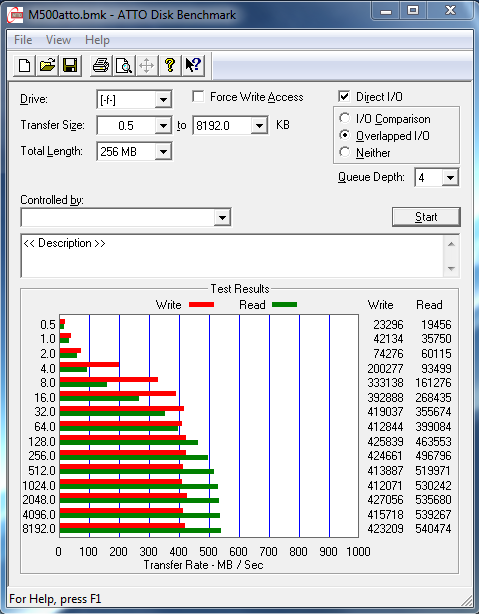Click the Test Results group title
479x614 pixels.
coord(240,289)
